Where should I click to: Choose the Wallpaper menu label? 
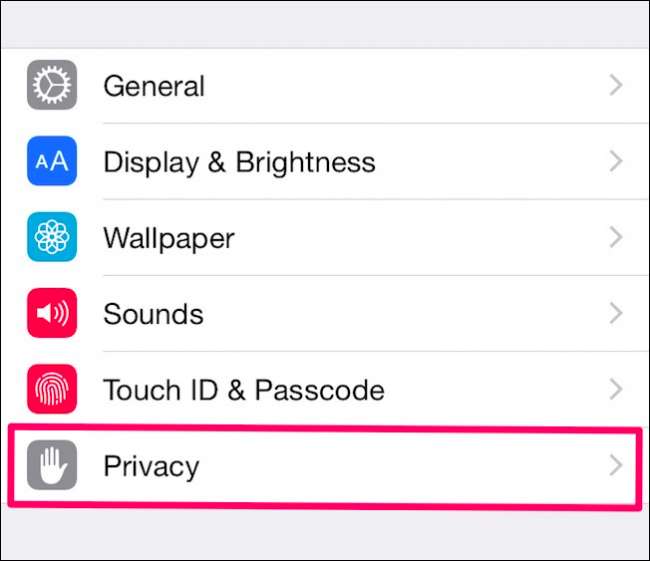(x=169, y=238)
